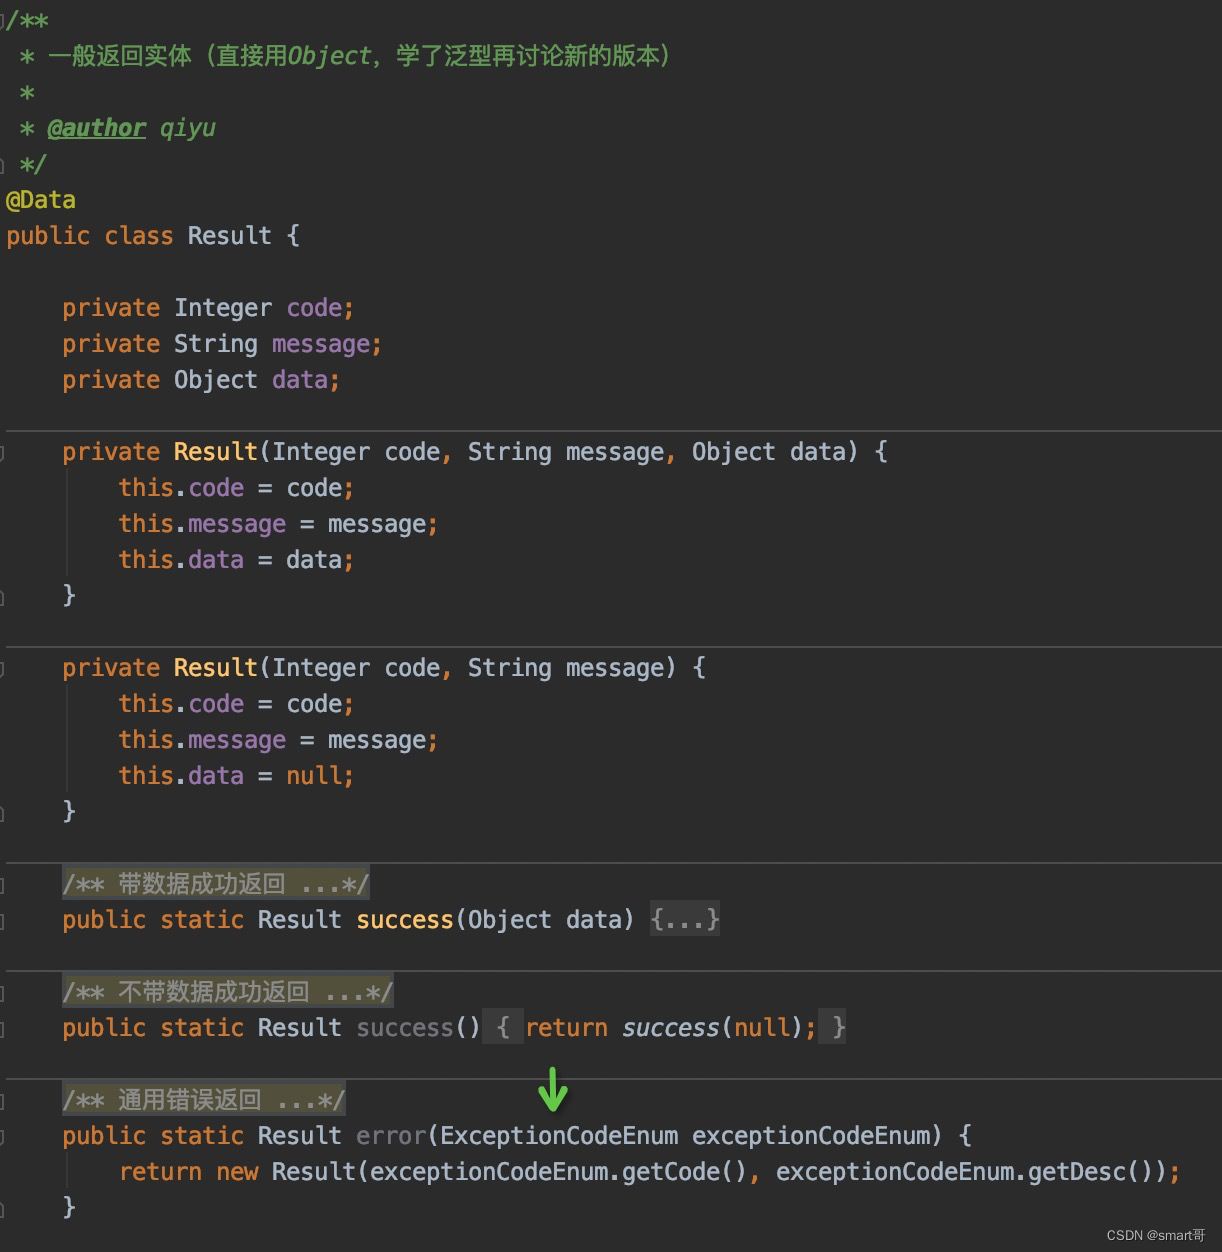Click the getDesc() call
The image size is (1222, 1252).
[x=1091, y=1172]
